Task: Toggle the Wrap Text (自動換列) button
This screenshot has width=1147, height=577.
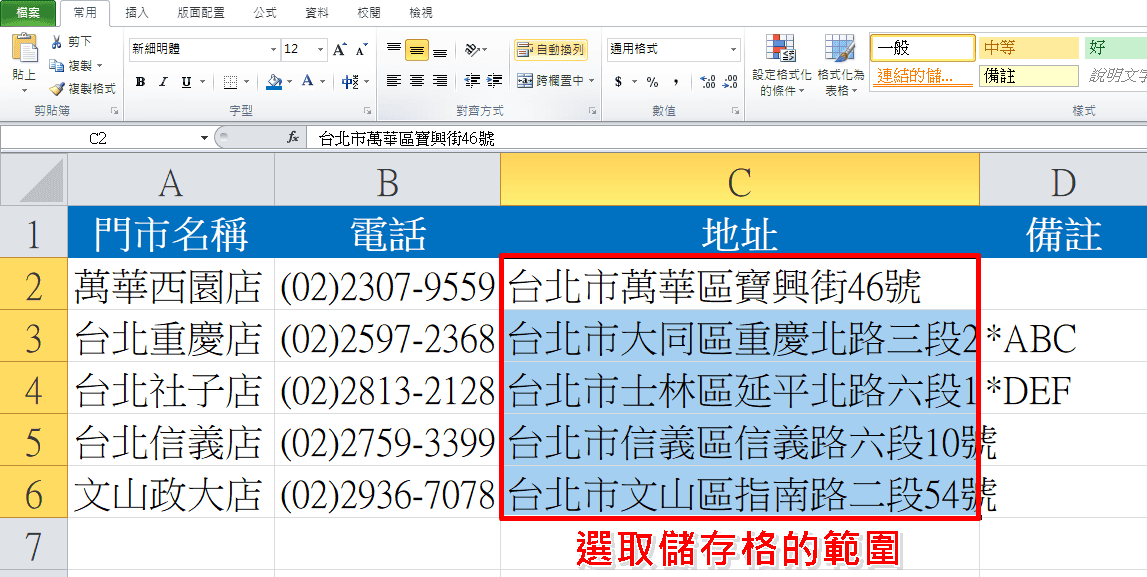Action: point(551,50)
